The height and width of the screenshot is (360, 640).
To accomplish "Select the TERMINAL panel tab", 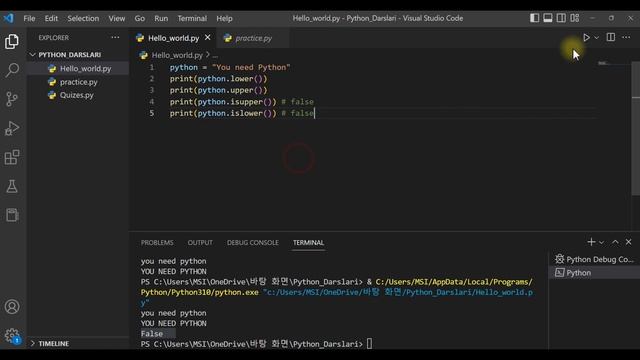I will (x=308, y=242).
